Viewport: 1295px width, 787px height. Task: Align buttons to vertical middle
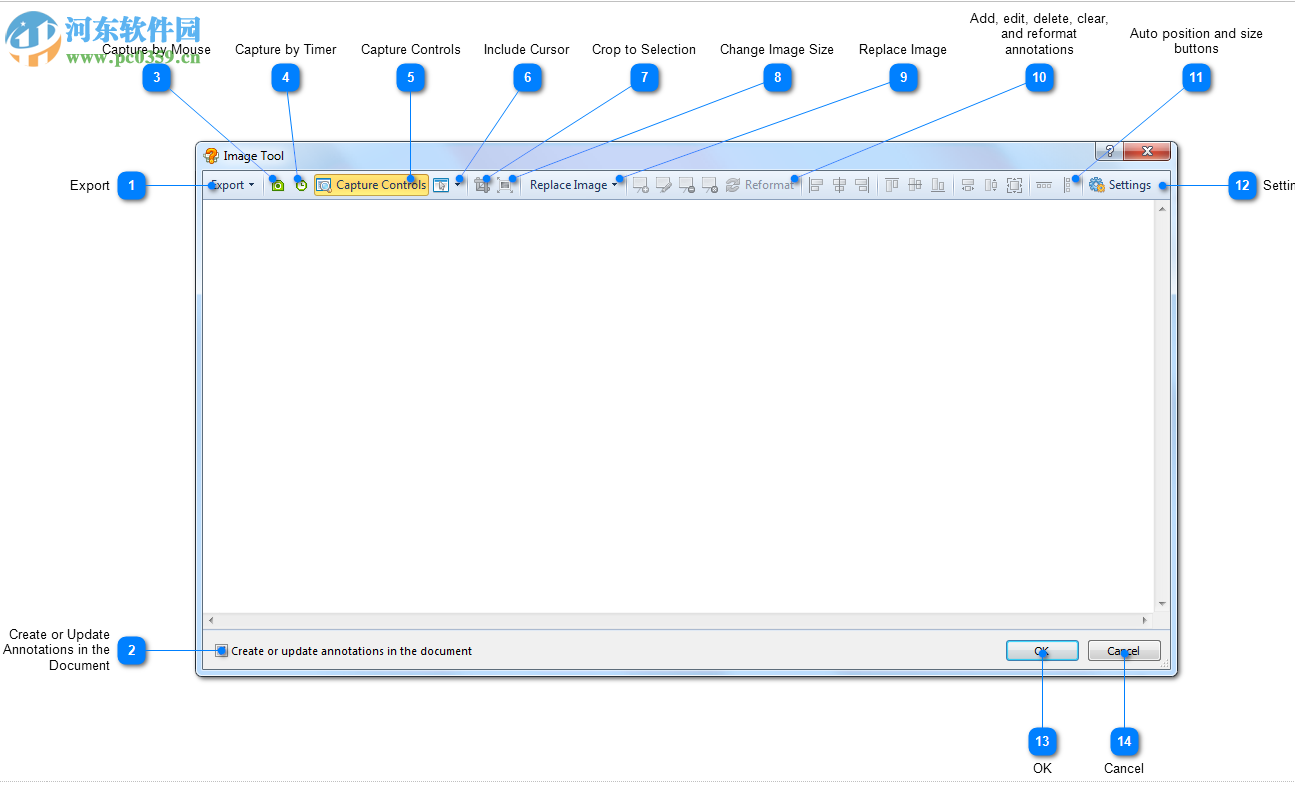pos(915,185)
